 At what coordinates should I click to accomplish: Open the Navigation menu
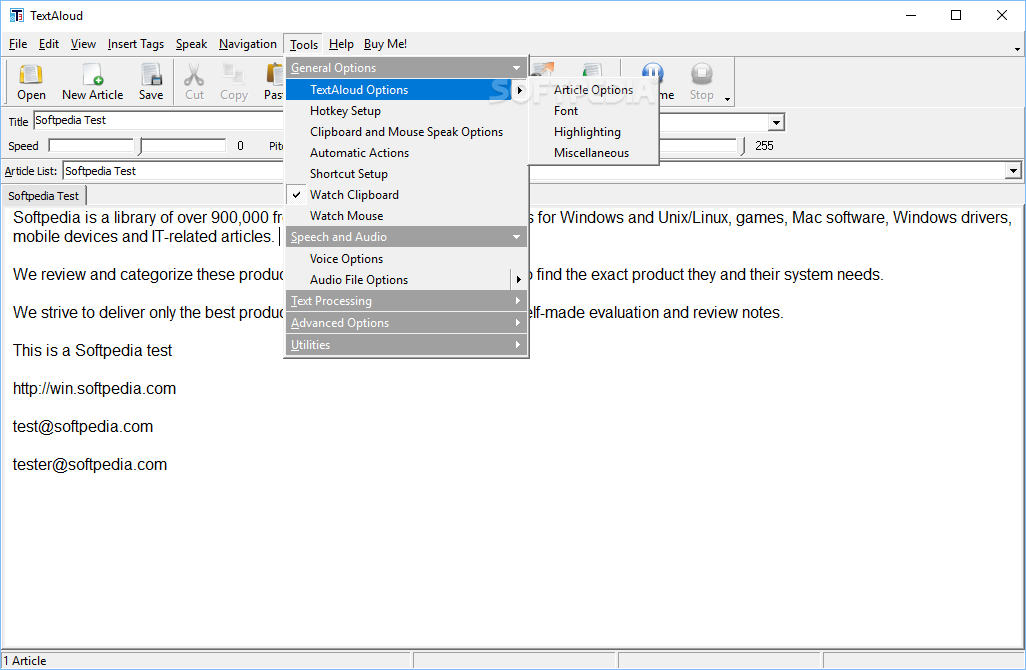tap(247, 44)
